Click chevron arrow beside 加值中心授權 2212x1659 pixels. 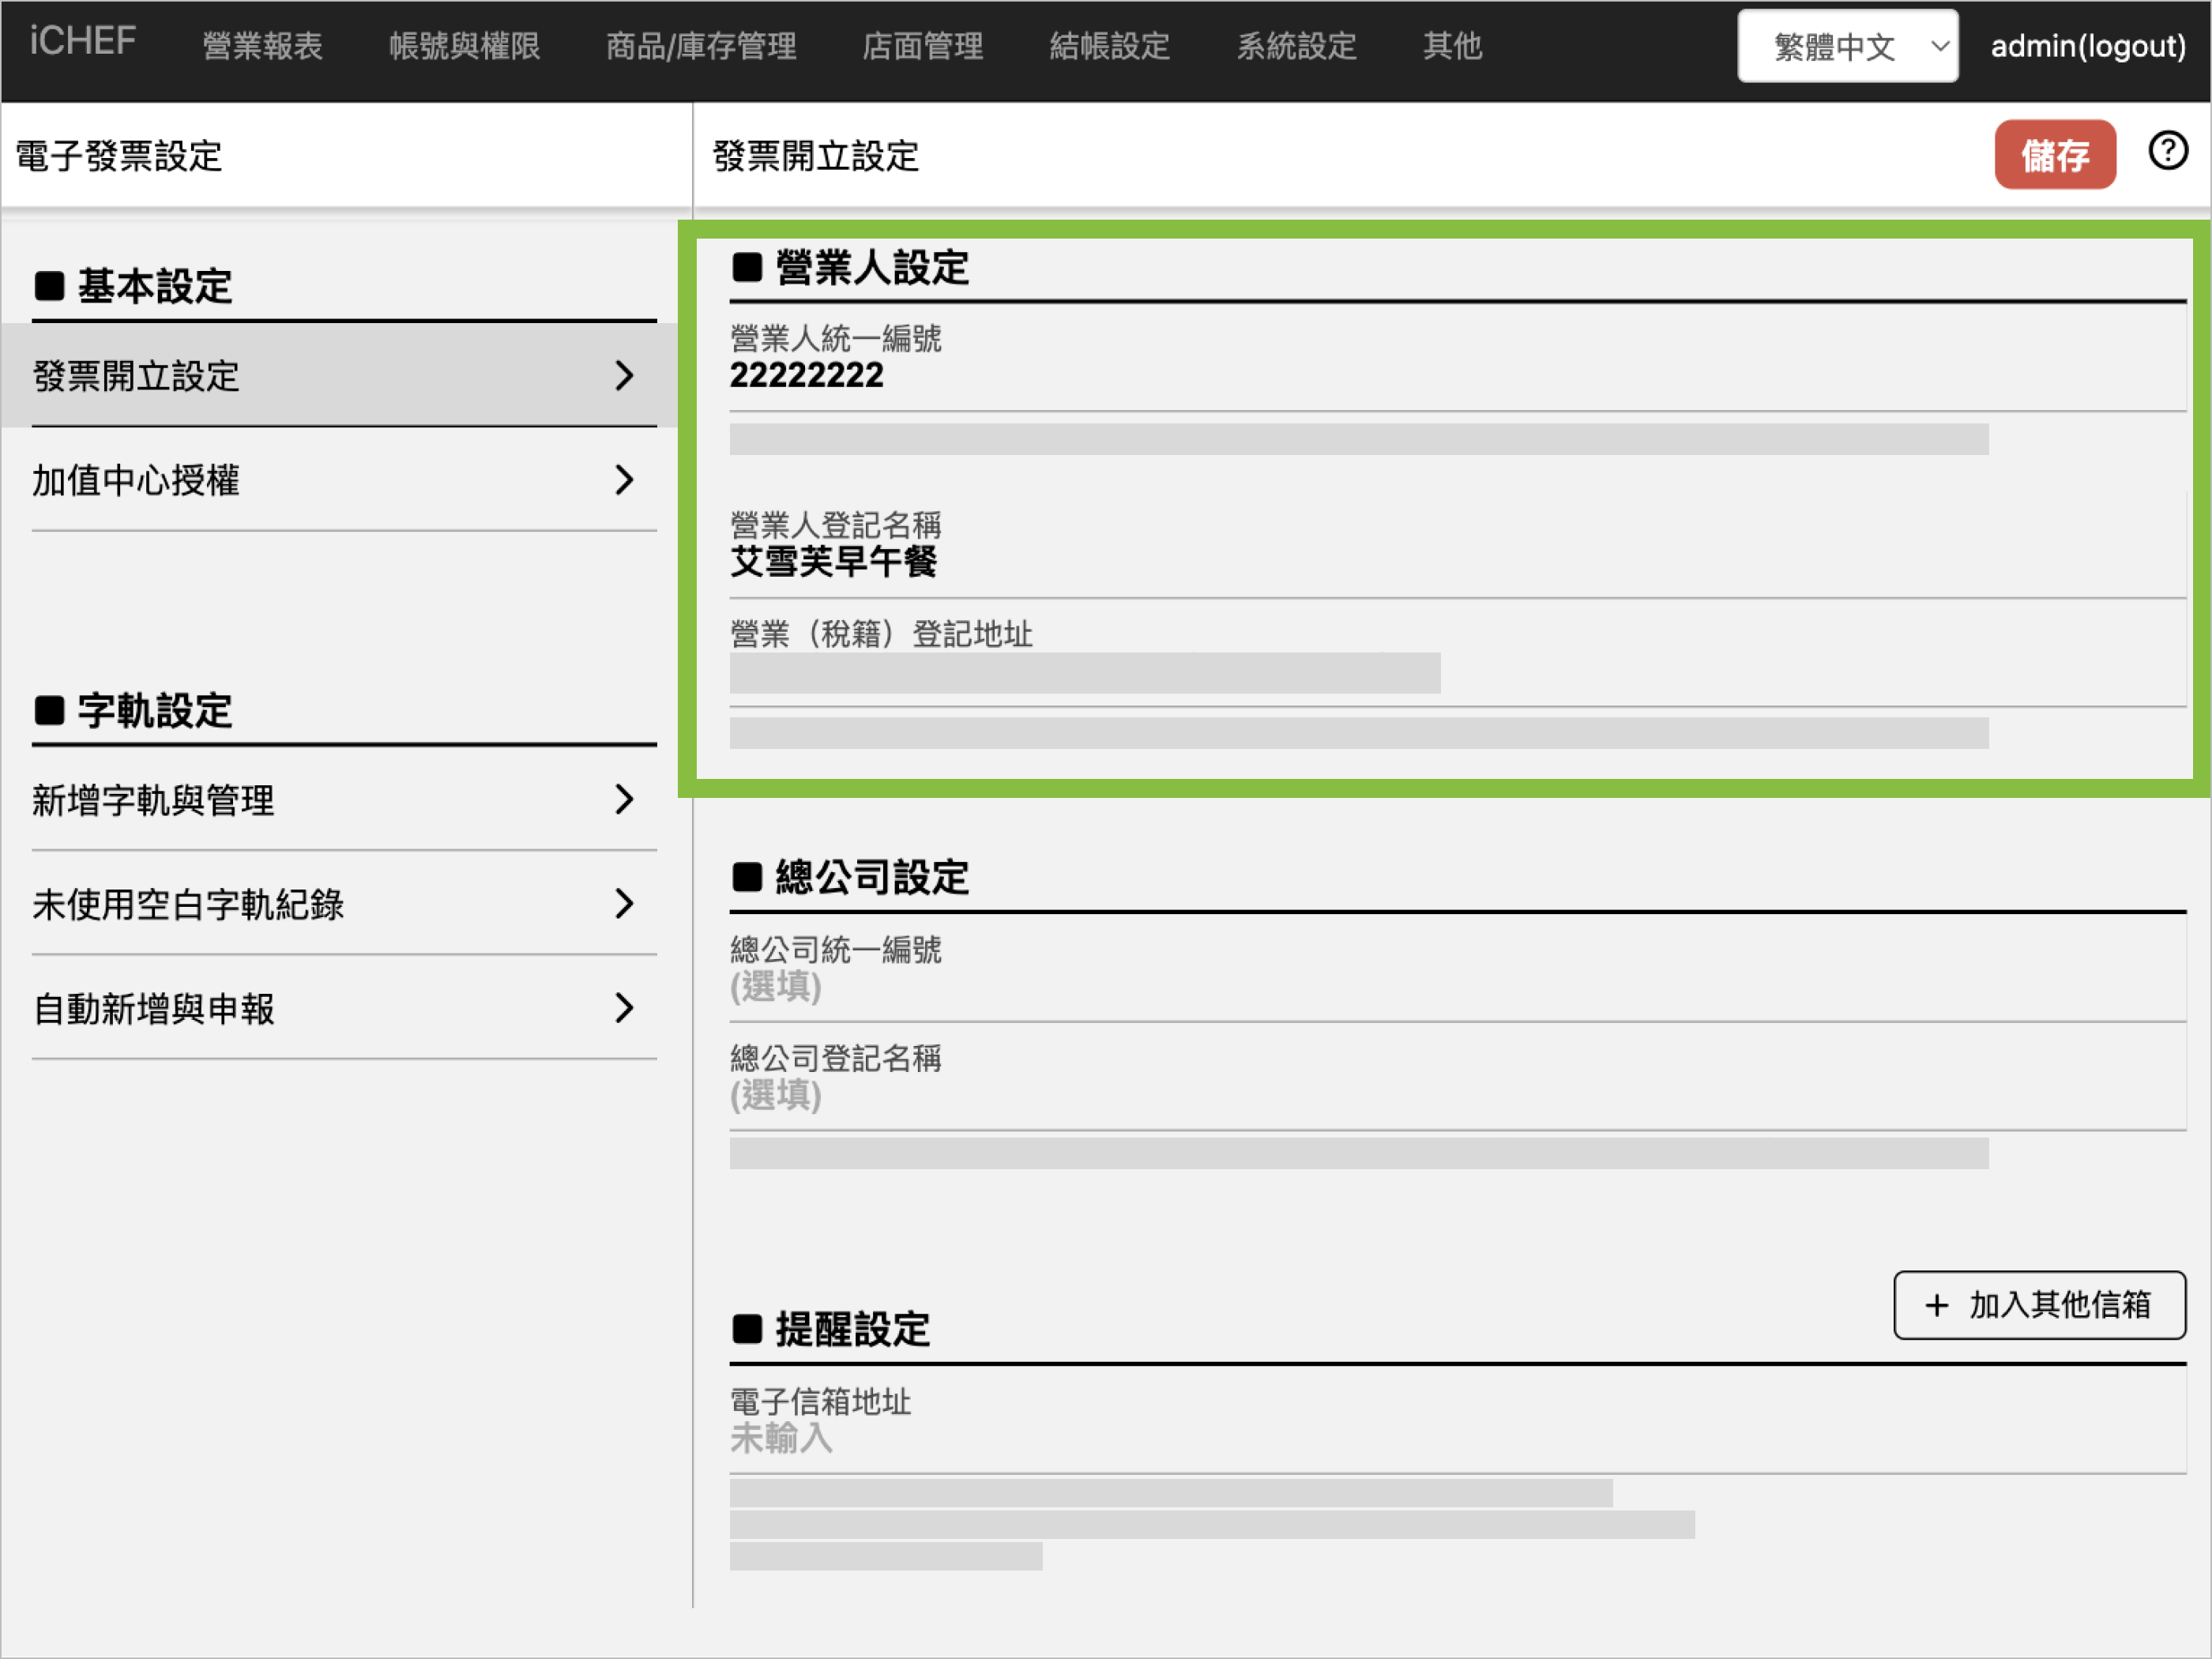tap(624, 480)
